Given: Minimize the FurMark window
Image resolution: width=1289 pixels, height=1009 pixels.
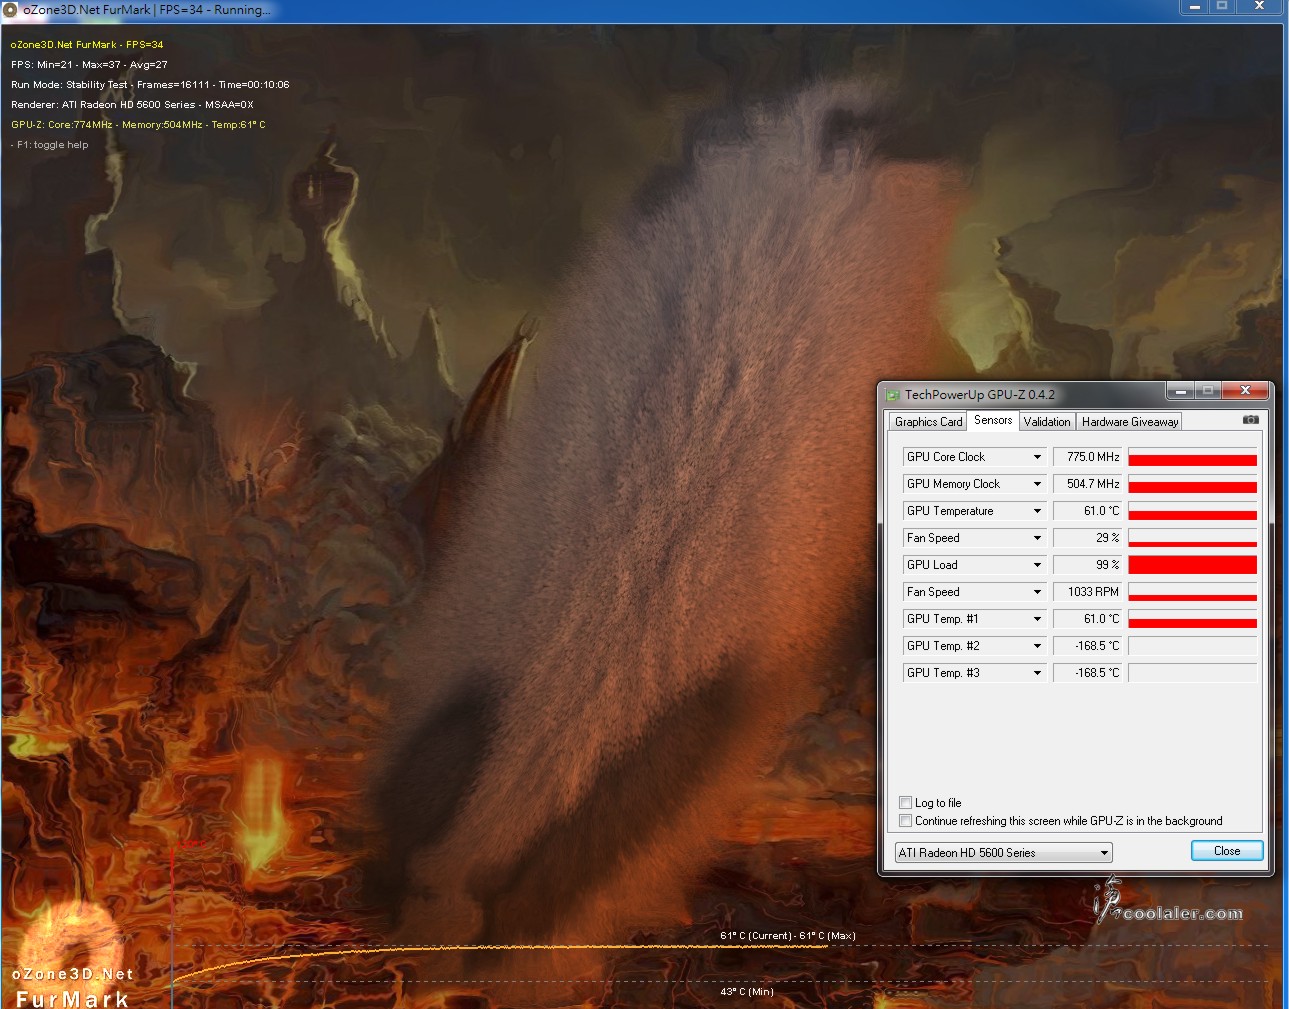Looking at the screenshot, I should click(x=1194, y=6).
